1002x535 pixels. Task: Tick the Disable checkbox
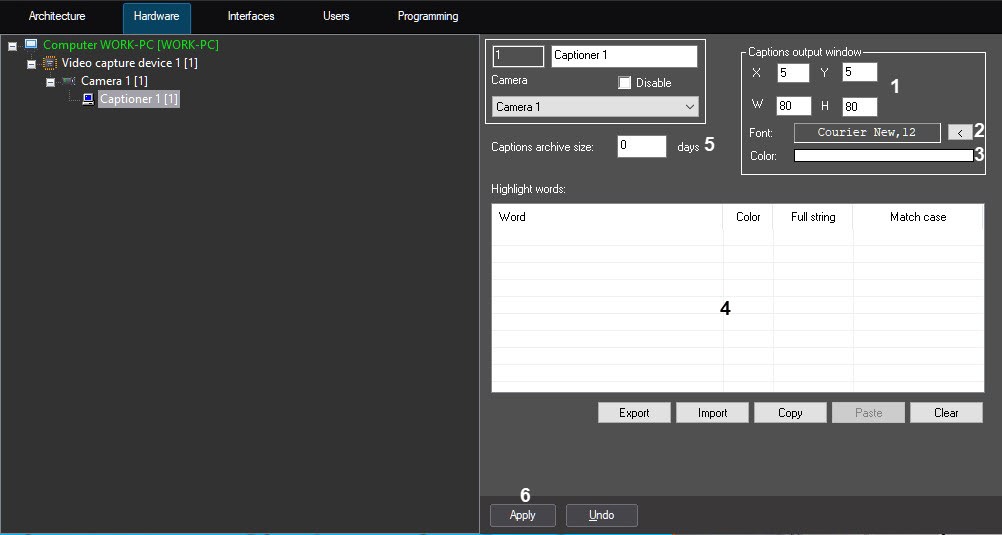click(x=625, y=83)
